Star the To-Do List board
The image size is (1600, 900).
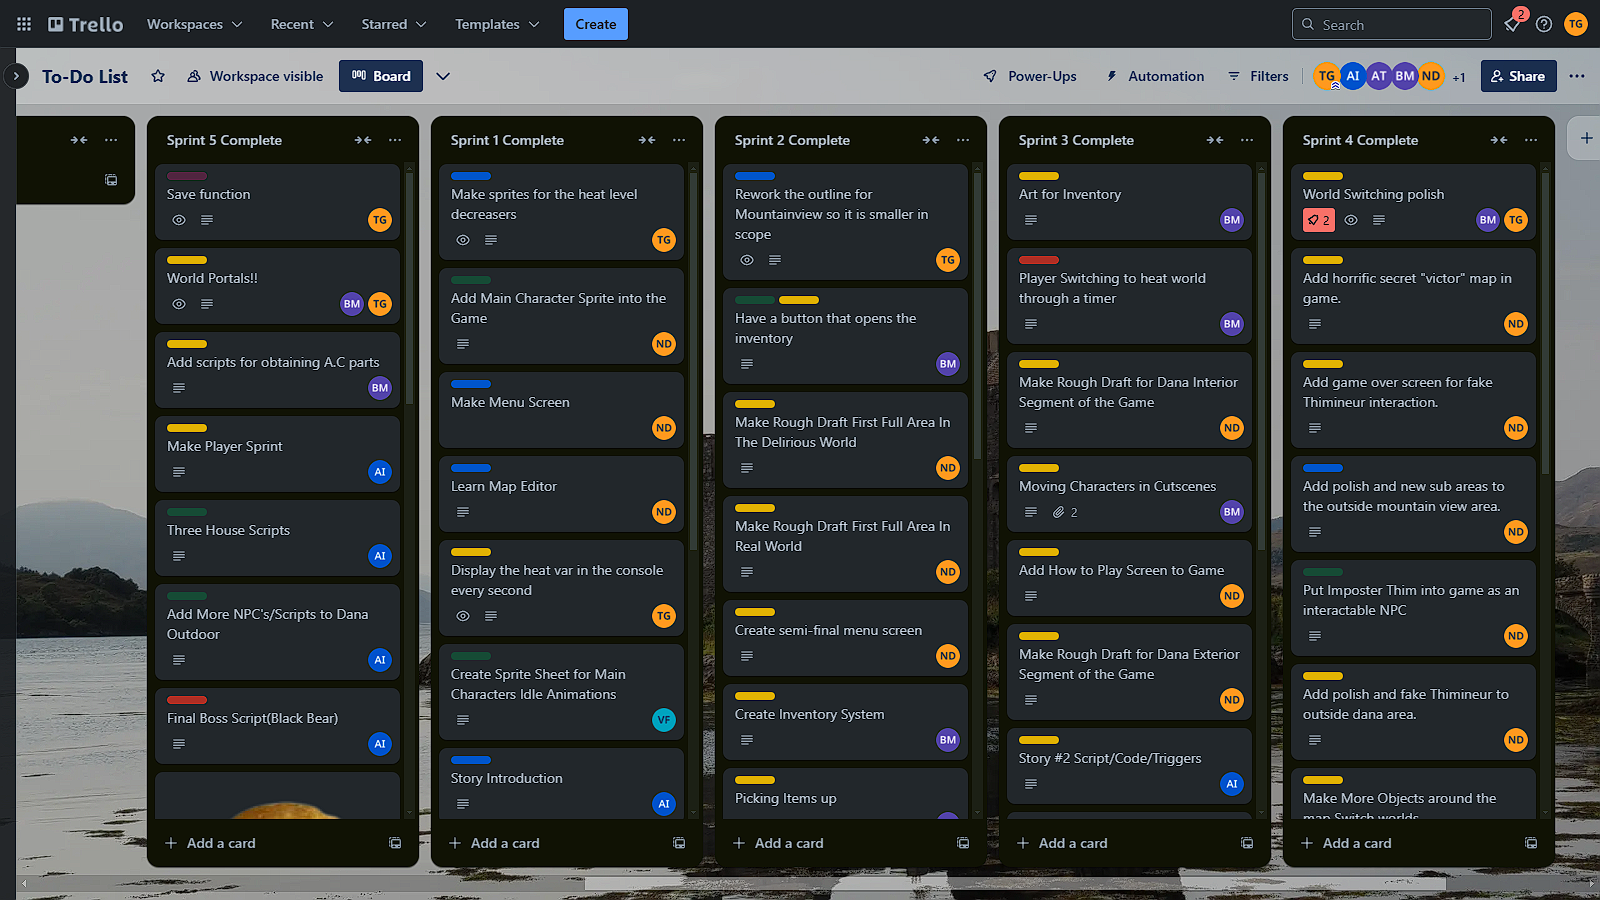pyautogui.click(x=158, y=76)
